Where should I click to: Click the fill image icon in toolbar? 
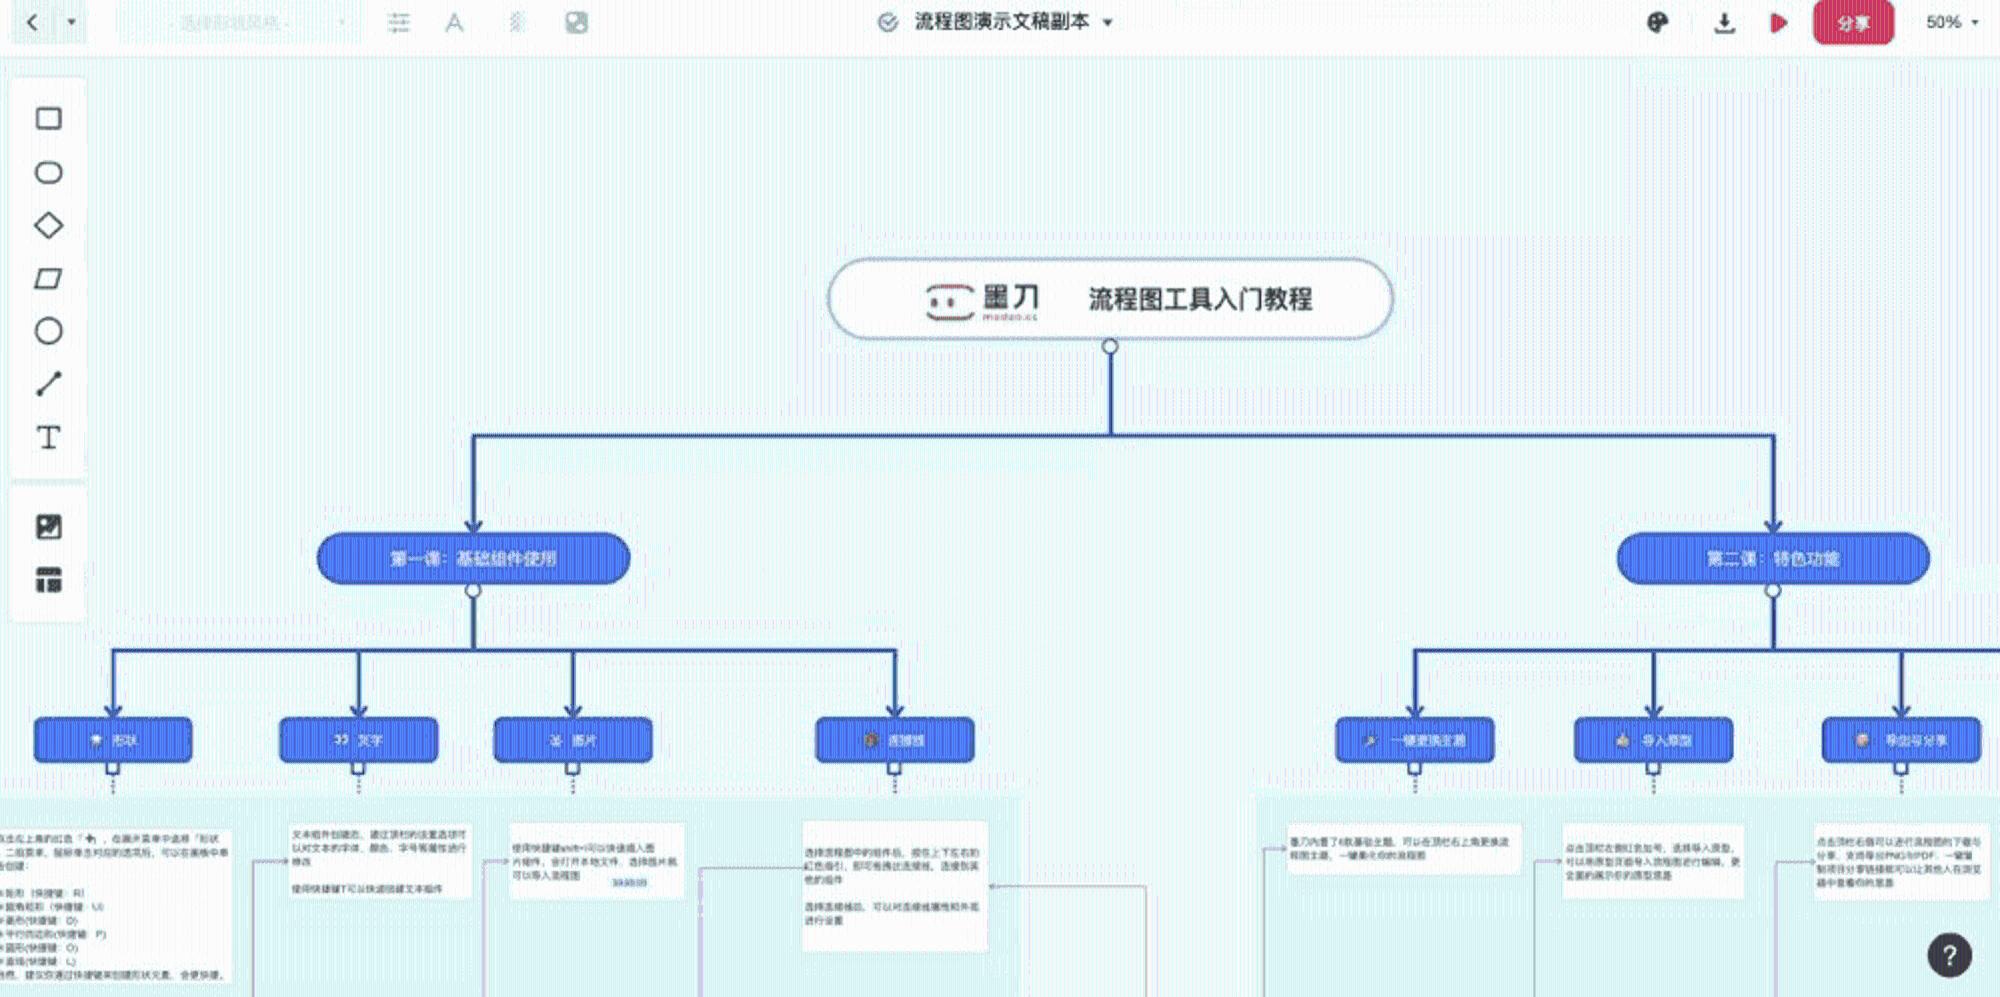tap(576, 22)
